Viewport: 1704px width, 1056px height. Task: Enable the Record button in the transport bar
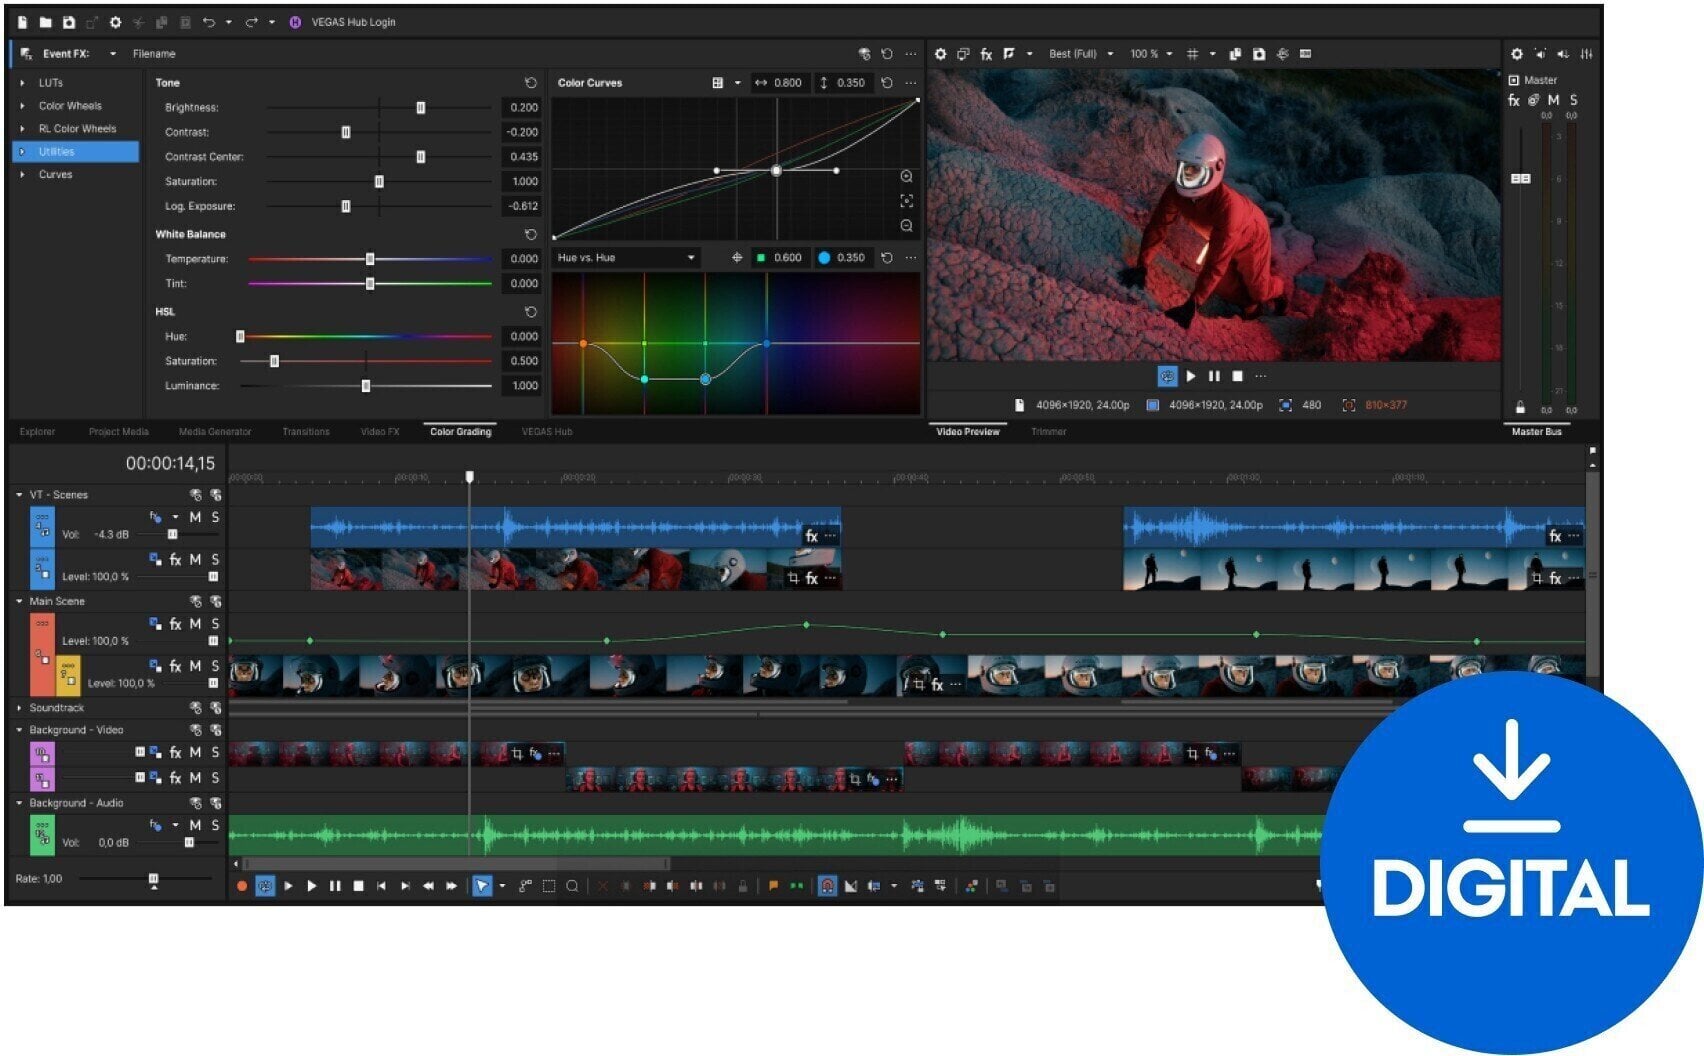242,885
